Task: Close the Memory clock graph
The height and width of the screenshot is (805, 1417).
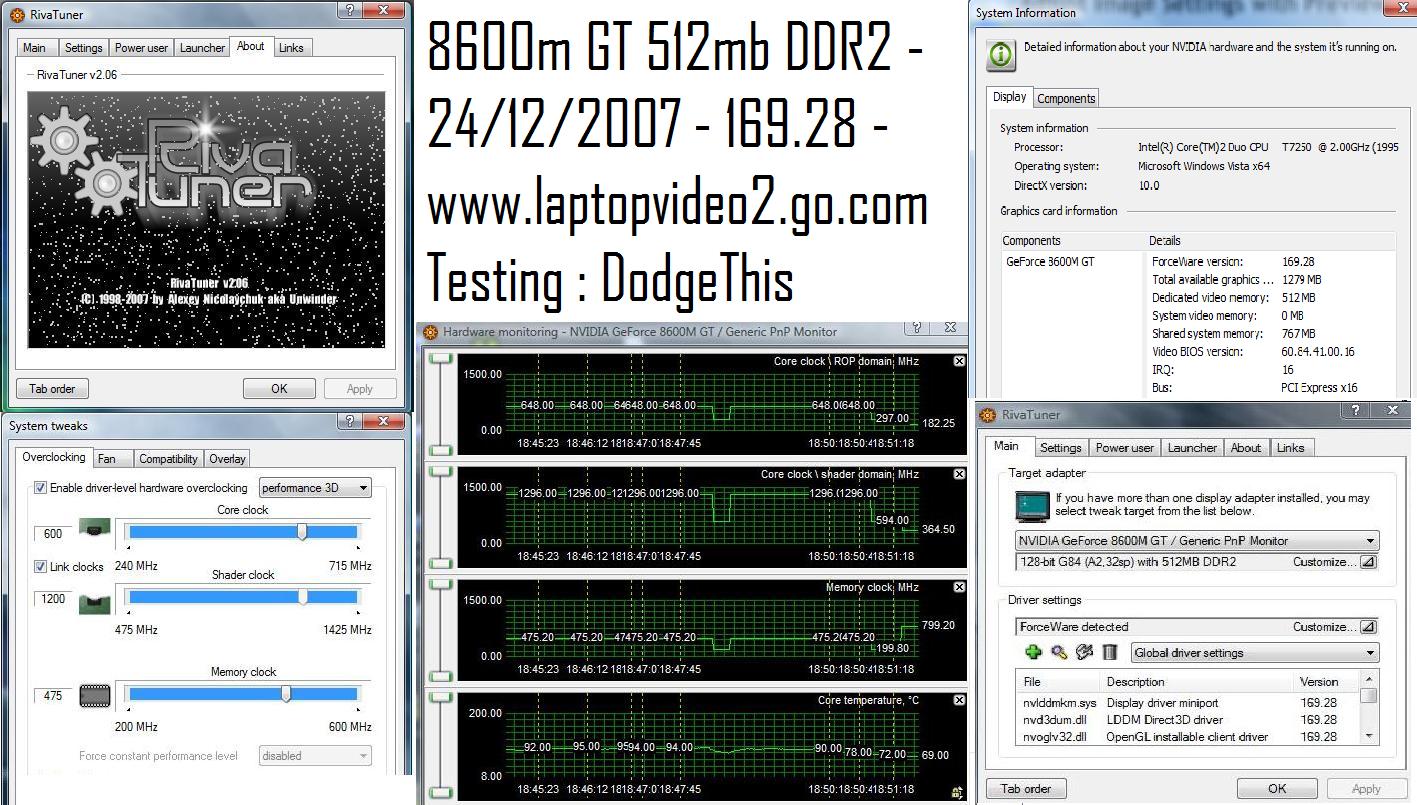Action: [959, 587]
